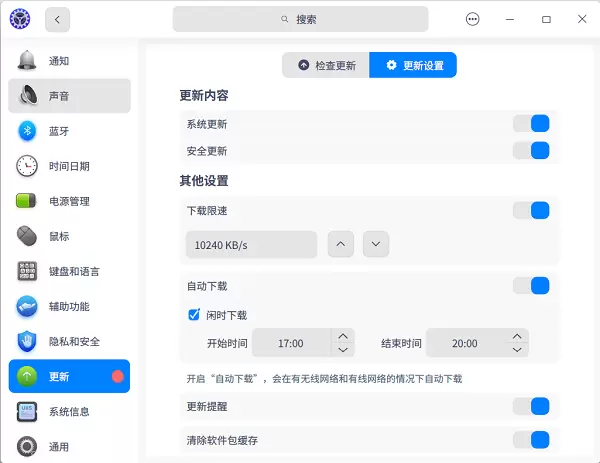Select the 蓝牙 Bluetooth icon in sidebar
The height and width of the screenshot is (463, 600).
(x=27, y=131)
